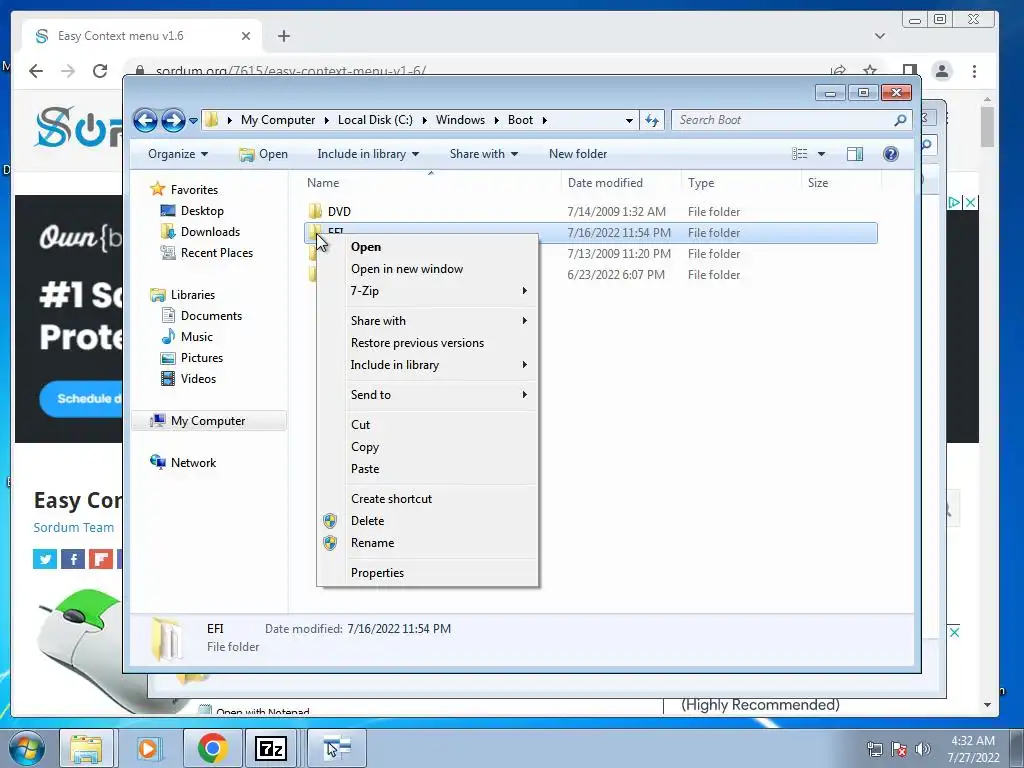Open recent locations dropdown beside Forward button
Image resolution: width=1024 pixels, height=768 pixels.
[193, 120]
